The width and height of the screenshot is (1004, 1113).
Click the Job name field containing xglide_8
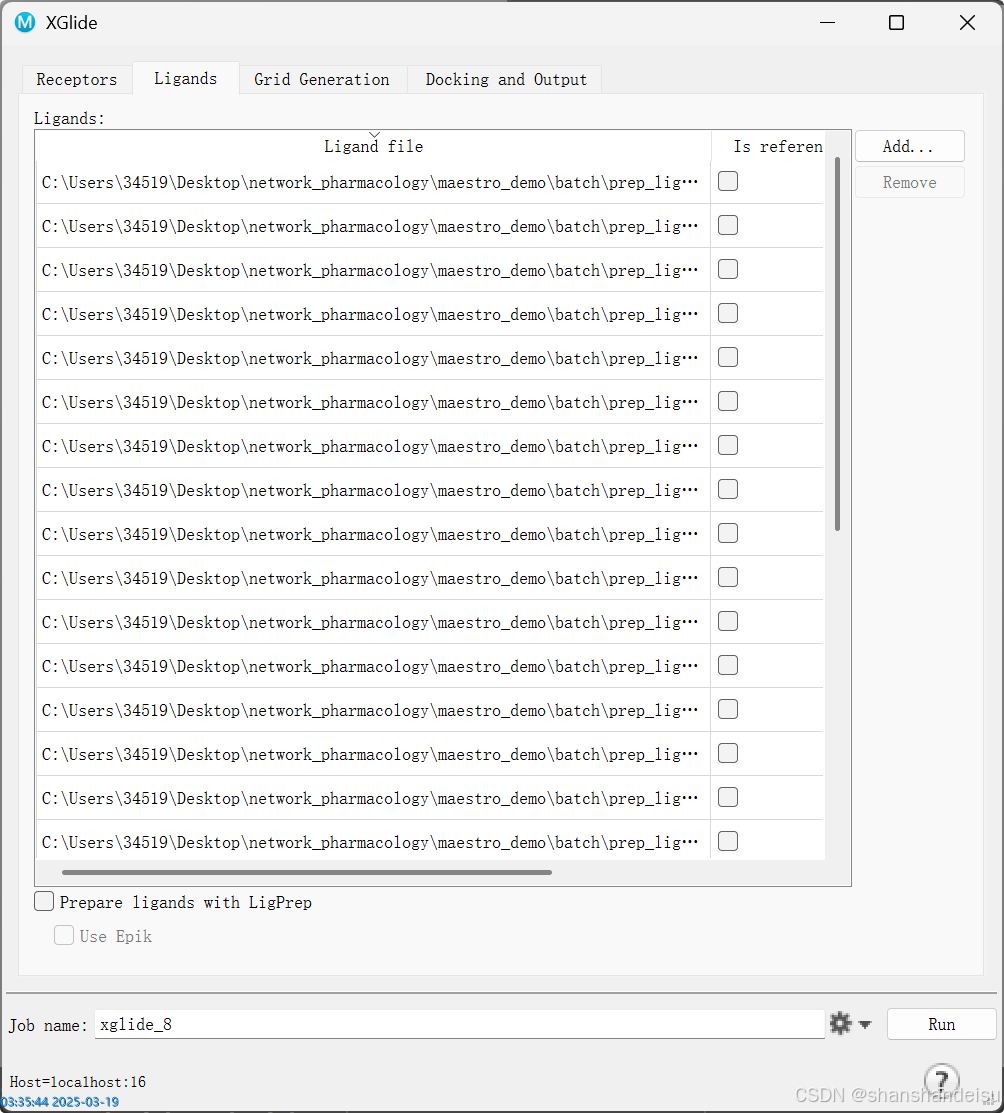[x=459, y=1024]
